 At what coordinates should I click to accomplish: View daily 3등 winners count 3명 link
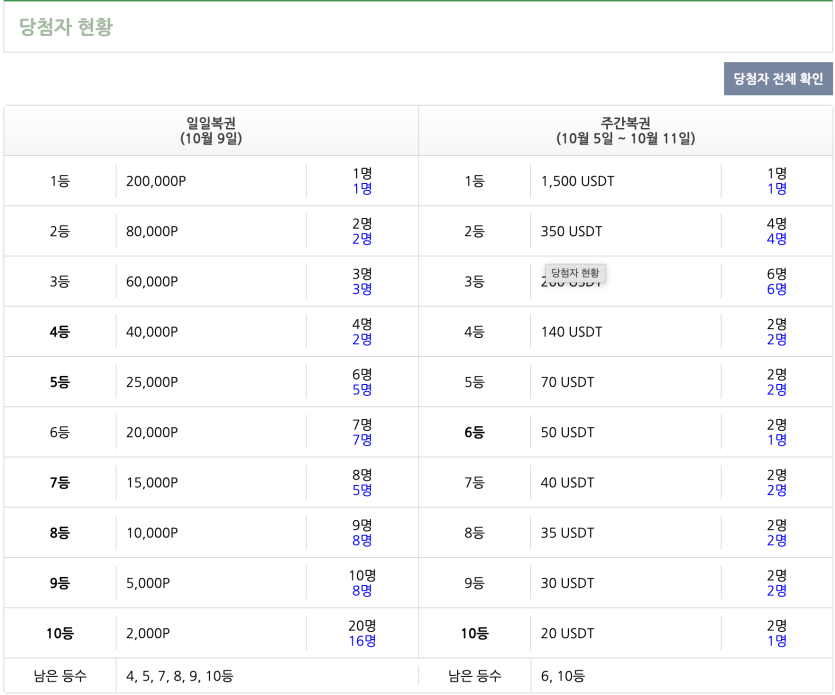362,289
